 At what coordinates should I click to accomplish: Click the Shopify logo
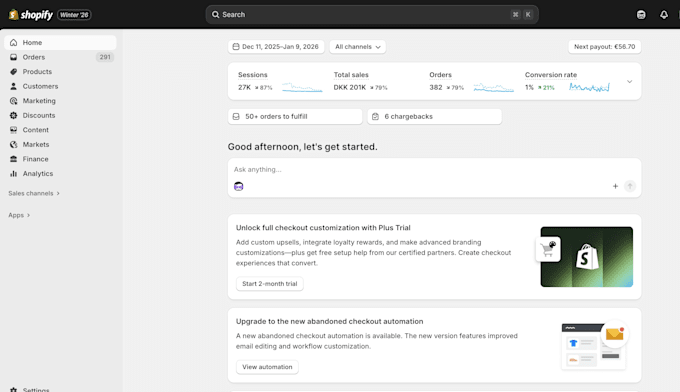click(x=31, y=15)
